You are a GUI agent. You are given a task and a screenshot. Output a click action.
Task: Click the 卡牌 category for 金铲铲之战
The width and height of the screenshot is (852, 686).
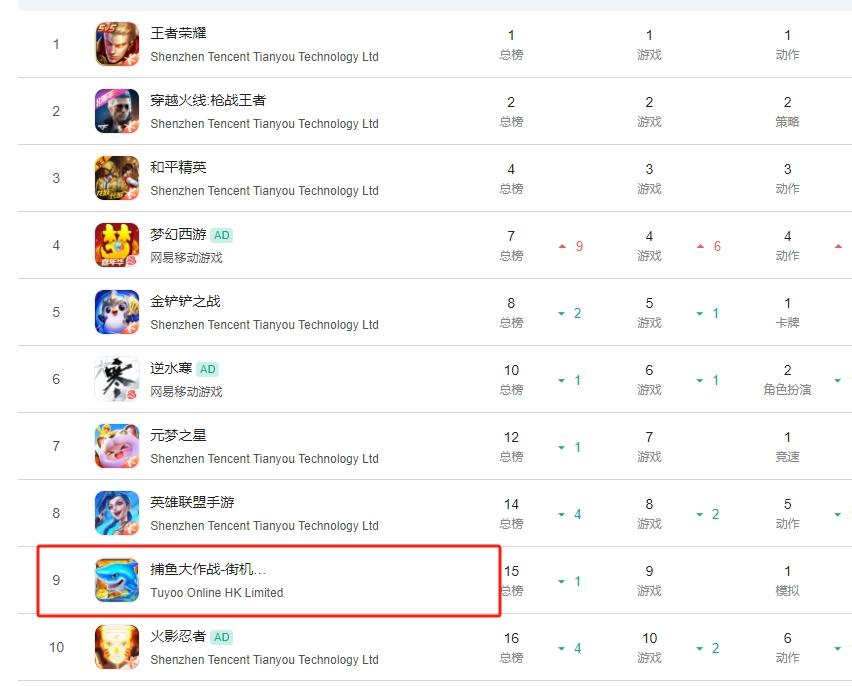[x=787, y=322]
